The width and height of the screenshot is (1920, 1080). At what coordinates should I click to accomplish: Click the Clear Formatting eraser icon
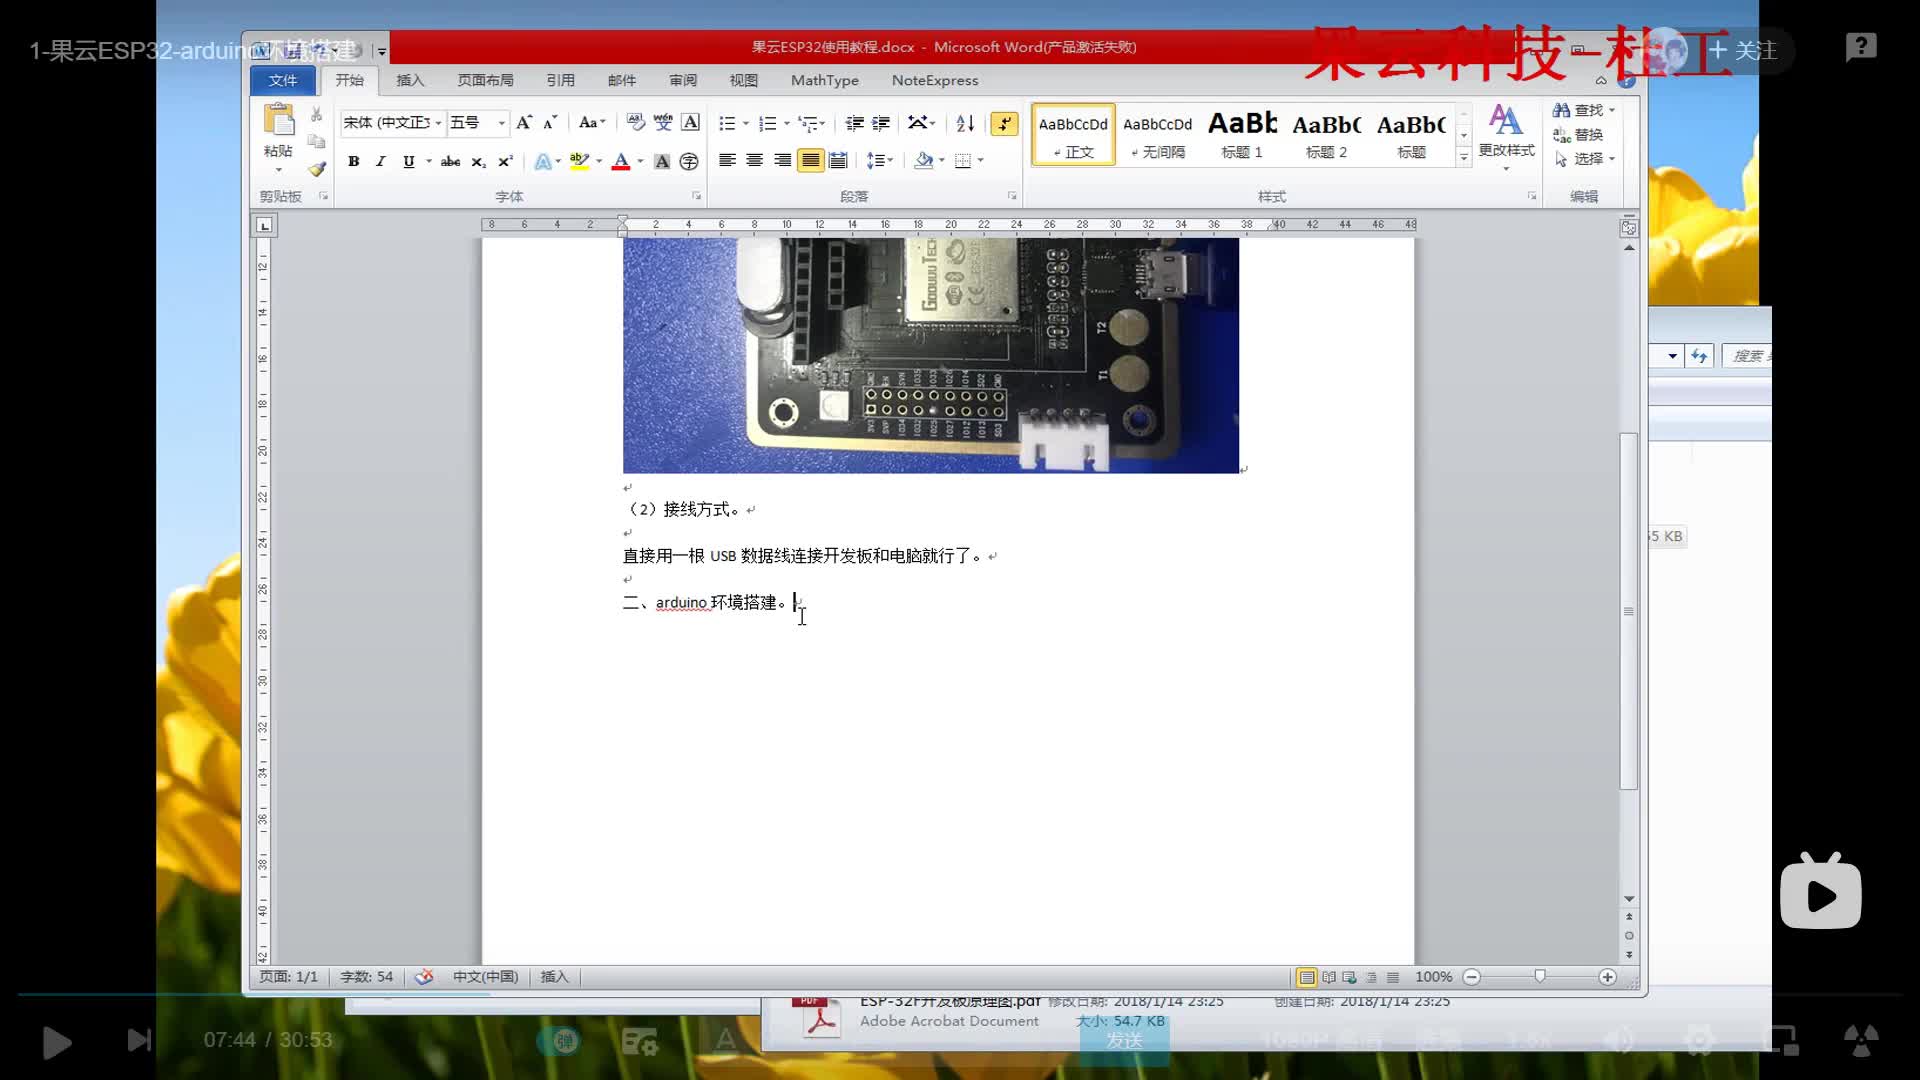[635, 122]
